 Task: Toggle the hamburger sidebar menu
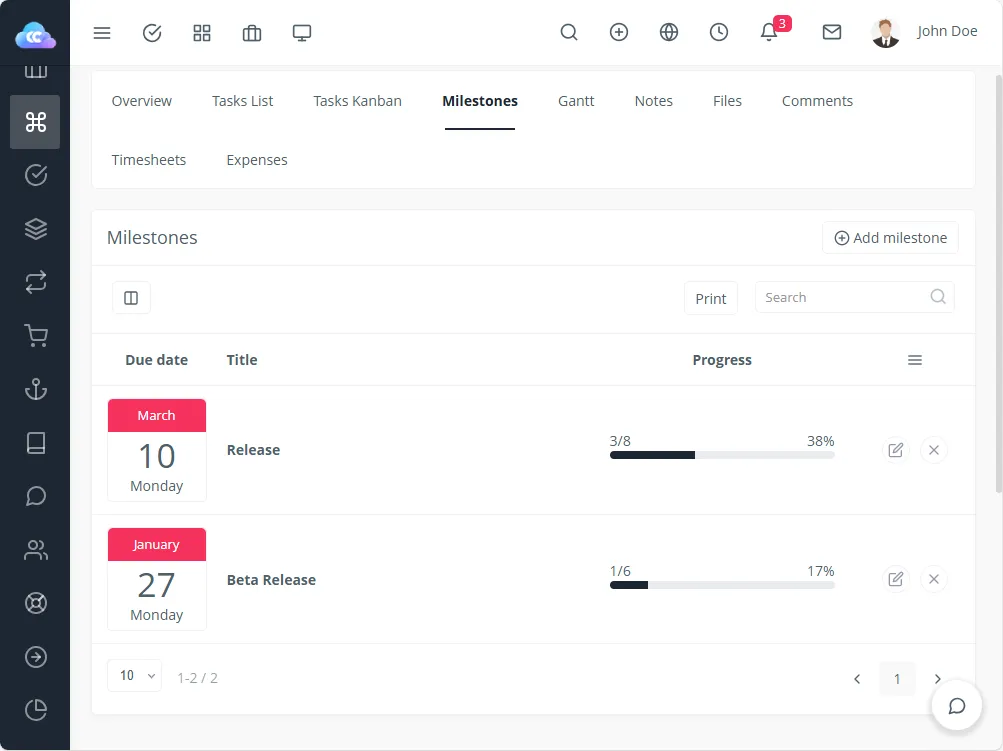pyautogui.click(x=102, y=33)
